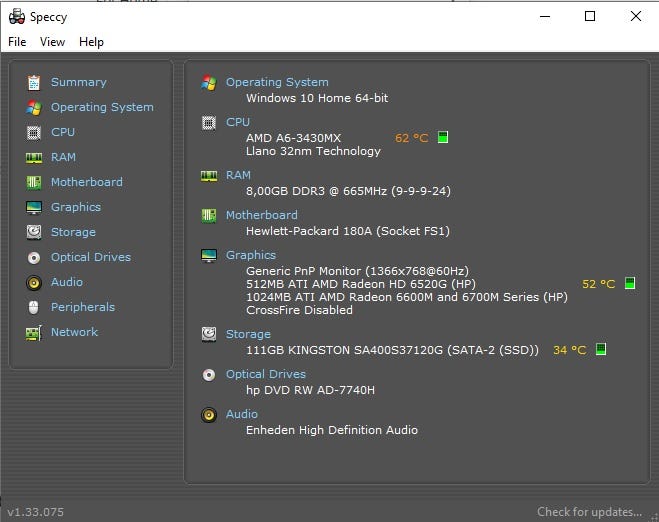Click the Windows 10 Home 64-bit text
The height and width of the screenshot is (522, 659).
pos(317,98)
